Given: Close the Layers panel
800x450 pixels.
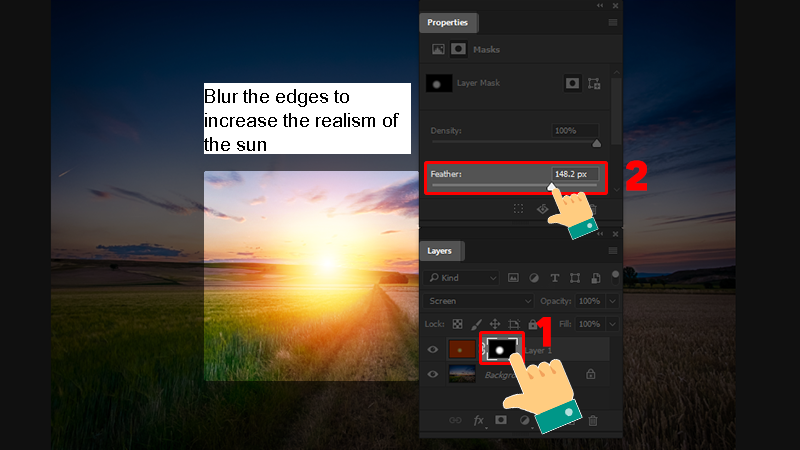Looking at the screenshot, I should (x=615, y=234).
